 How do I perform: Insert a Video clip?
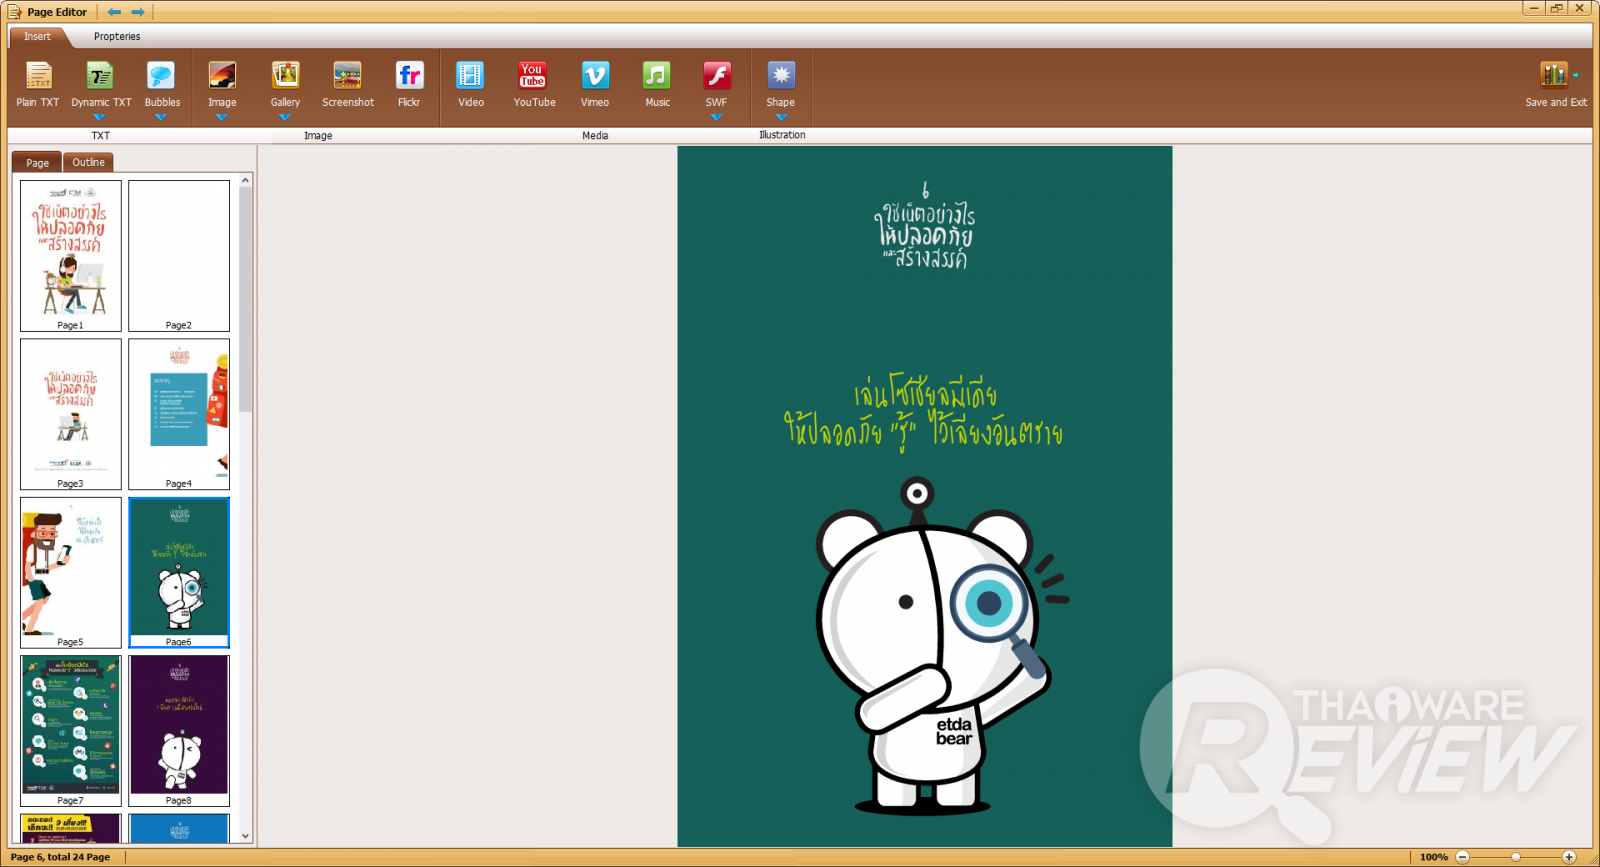point(470,84)
